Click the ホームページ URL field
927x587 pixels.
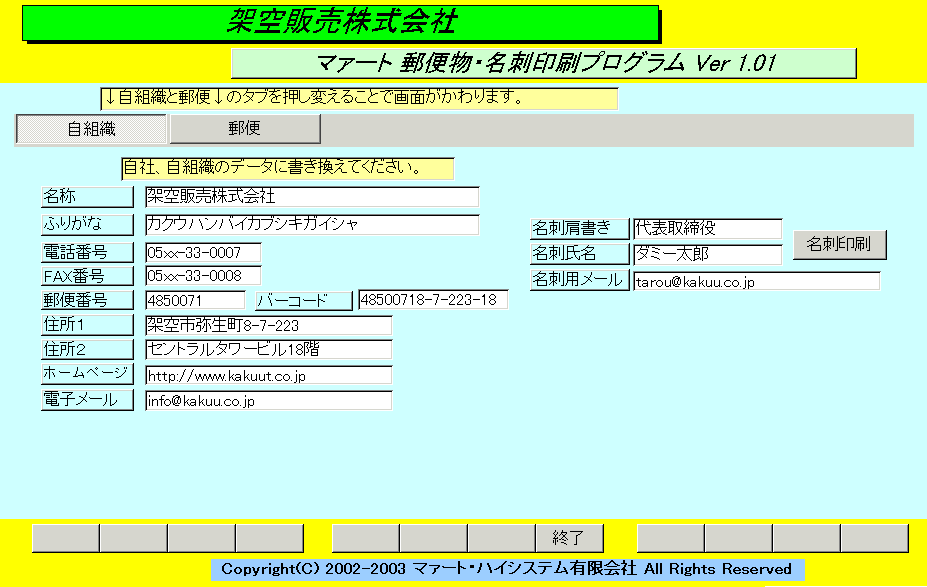(x=268, y=375)
